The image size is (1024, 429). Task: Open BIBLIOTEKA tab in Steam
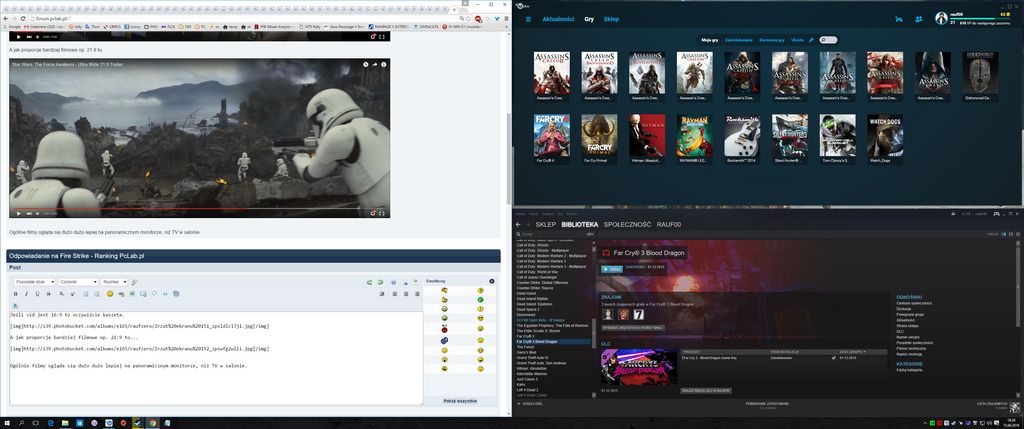click(x=580, y=225)
